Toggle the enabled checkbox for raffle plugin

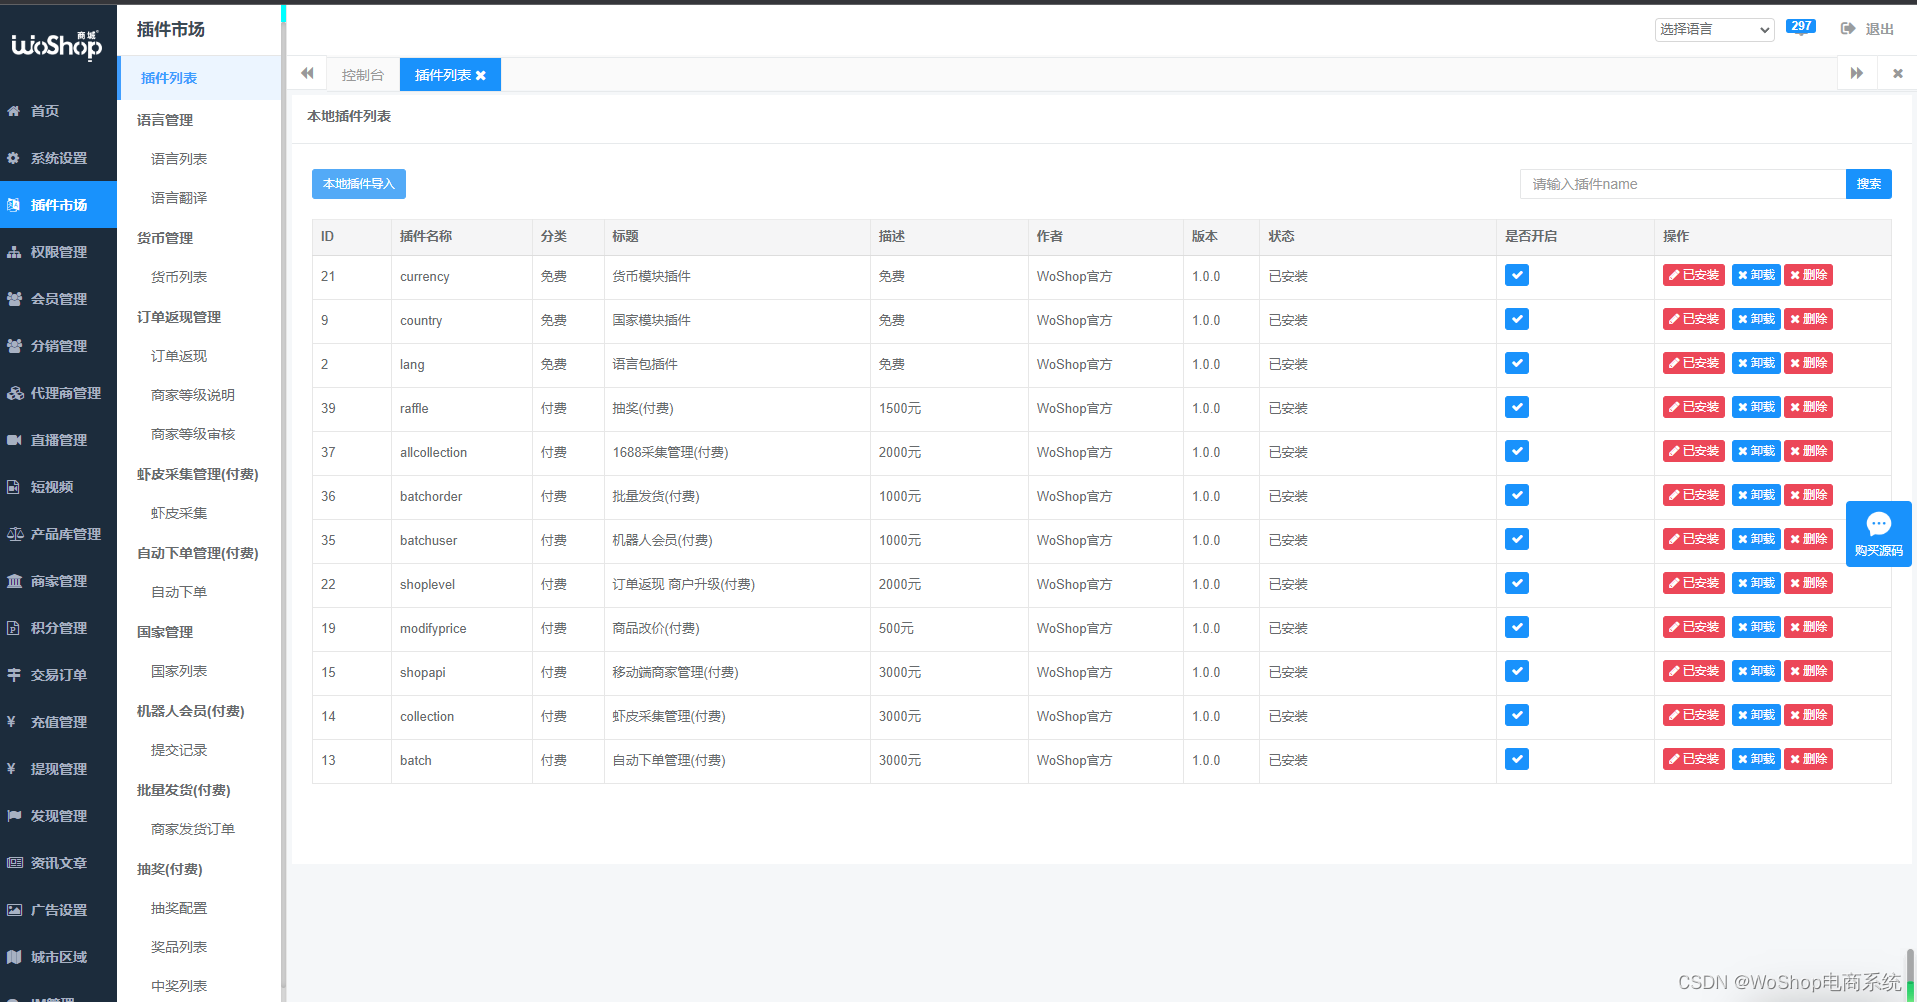(x=1517, y=408)
